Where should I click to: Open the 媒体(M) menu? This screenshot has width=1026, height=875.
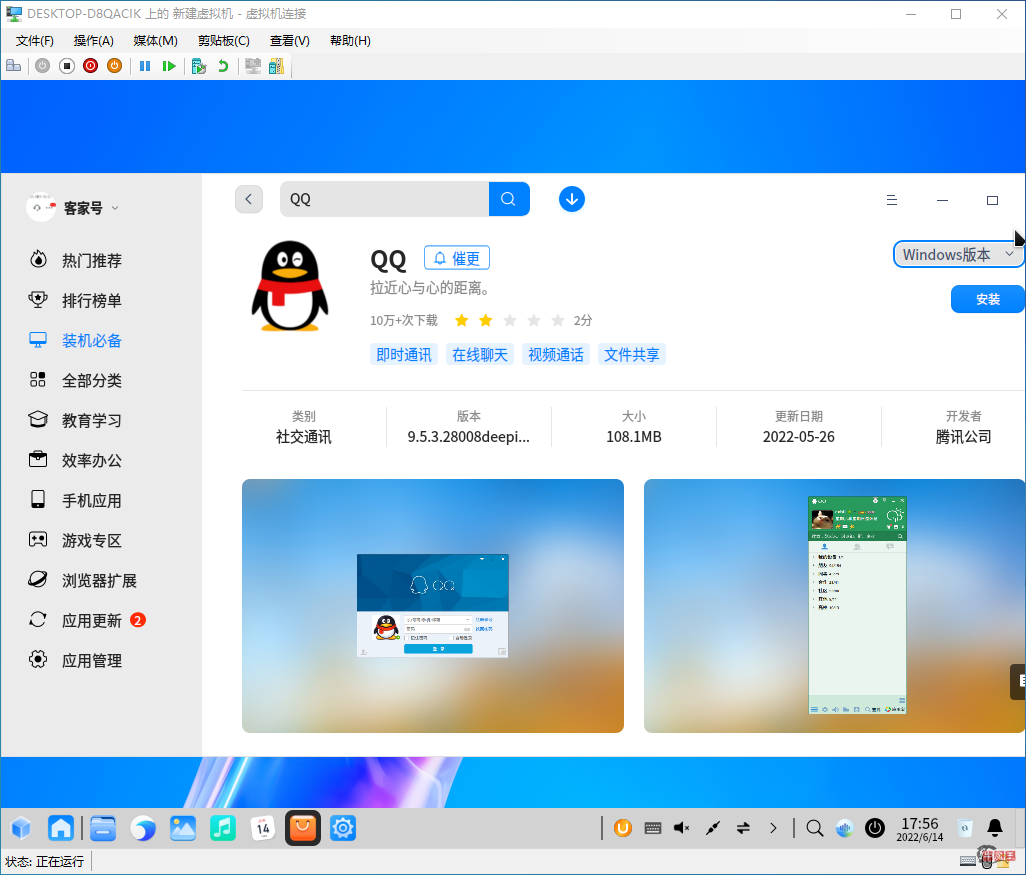[155, 41]
